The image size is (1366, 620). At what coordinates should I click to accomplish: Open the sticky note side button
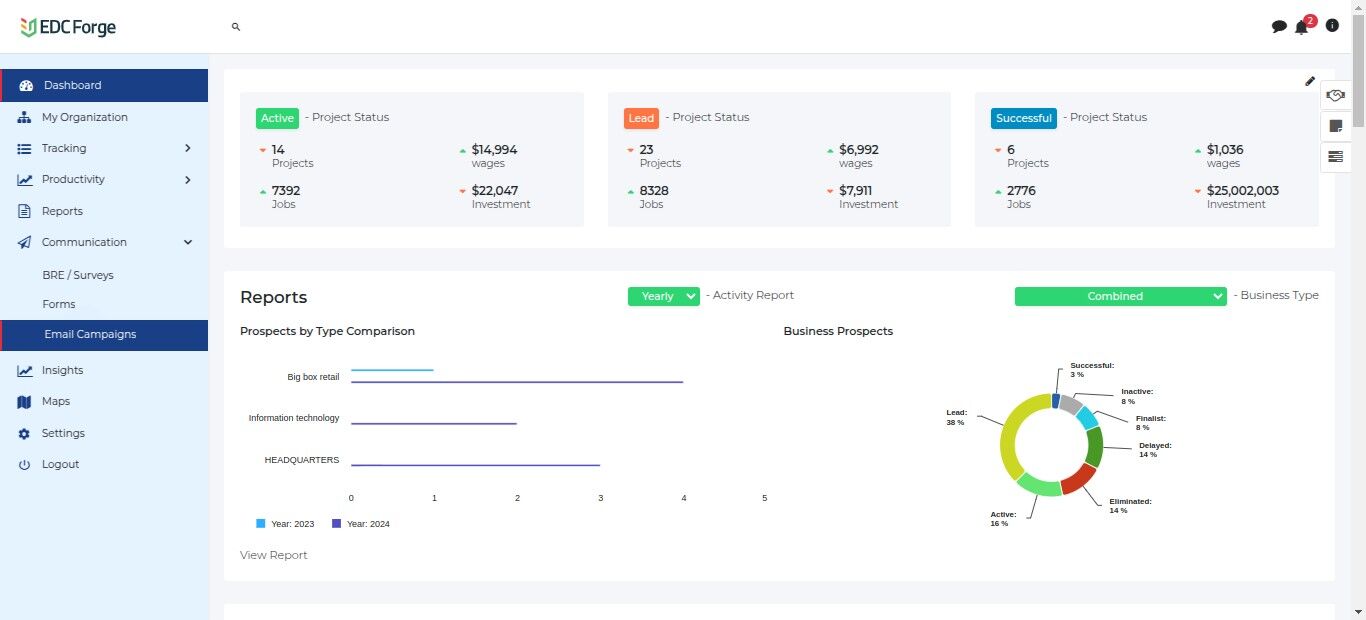[1335, 126]
